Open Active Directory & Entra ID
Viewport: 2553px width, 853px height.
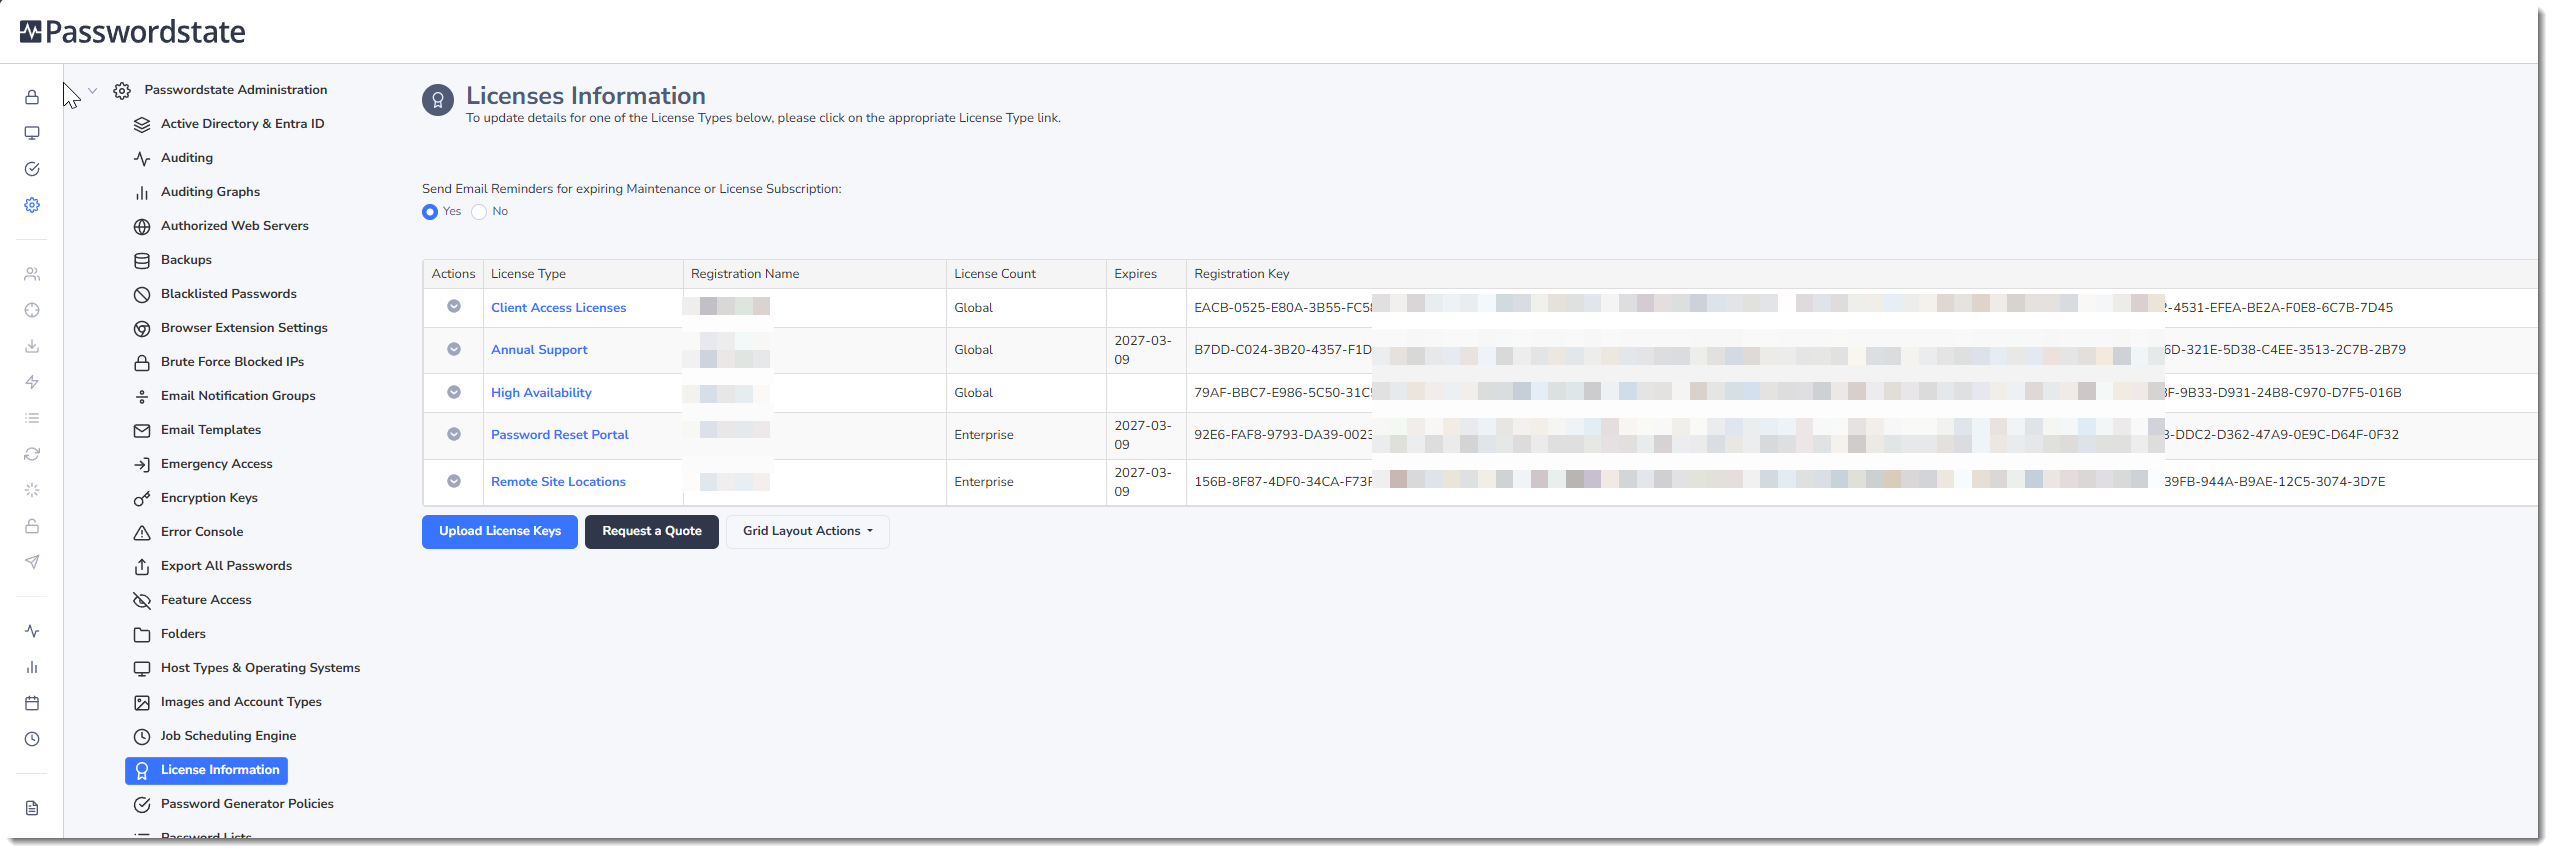pyautogui.click(x=243, y=124)
